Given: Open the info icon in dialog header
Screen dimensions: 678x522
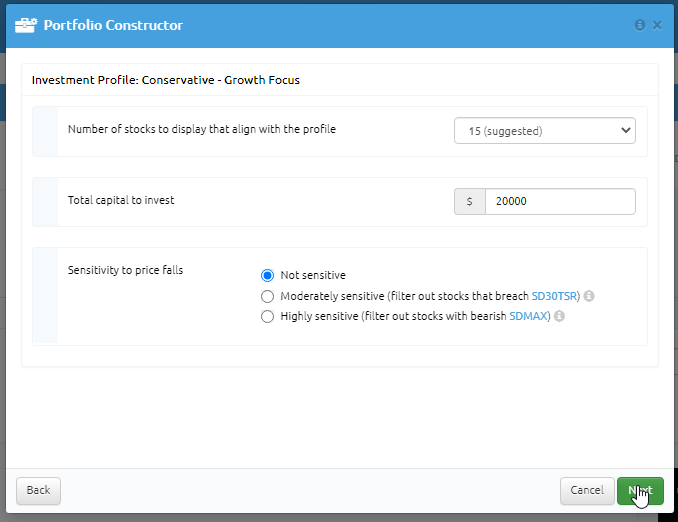Looking at the screenshot, I should click(640, 26).
